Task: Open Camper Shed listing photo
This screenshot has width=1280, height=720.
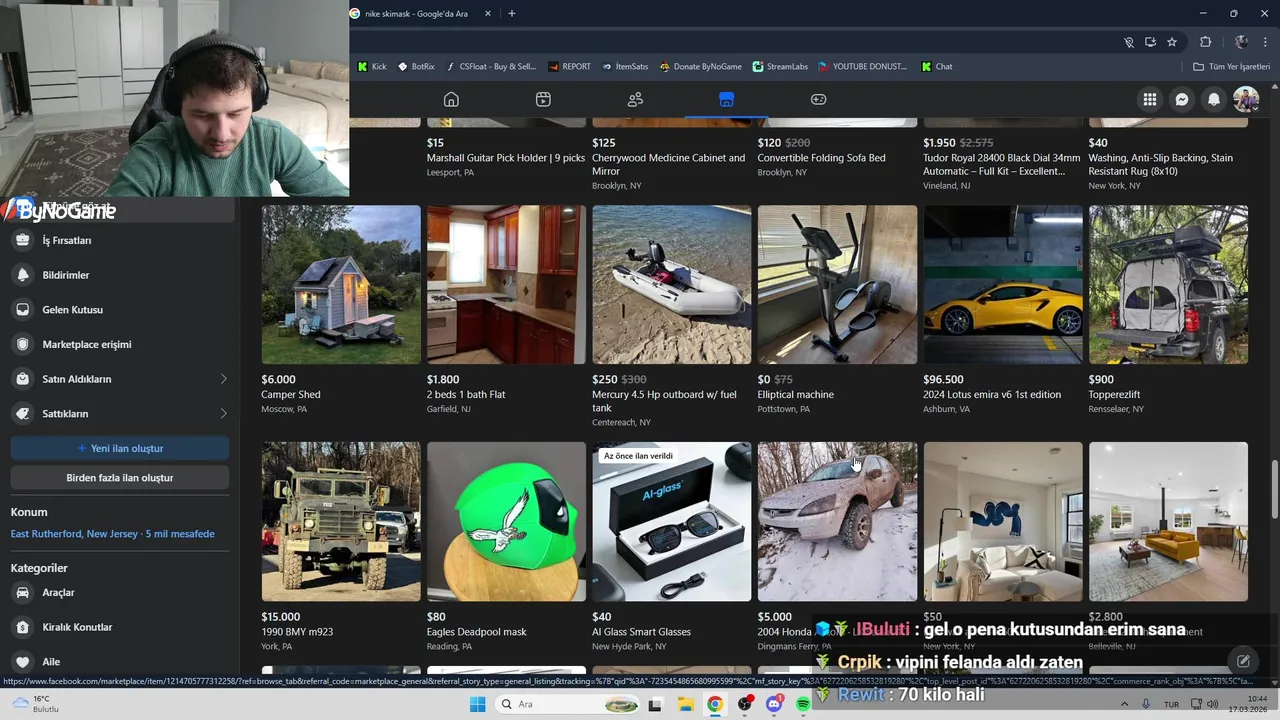Action: pos(341,285)
